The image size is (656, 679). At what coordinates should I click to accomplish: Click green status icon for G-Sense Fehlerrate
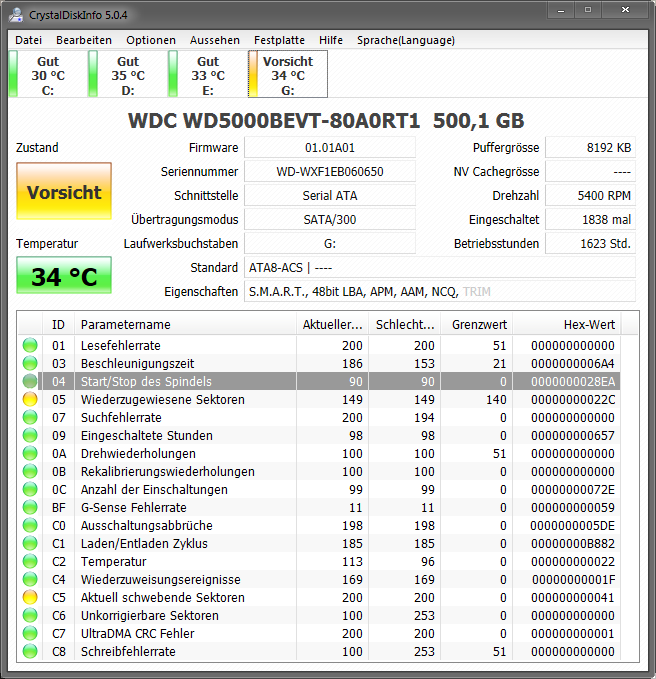(x=30, y=507)
